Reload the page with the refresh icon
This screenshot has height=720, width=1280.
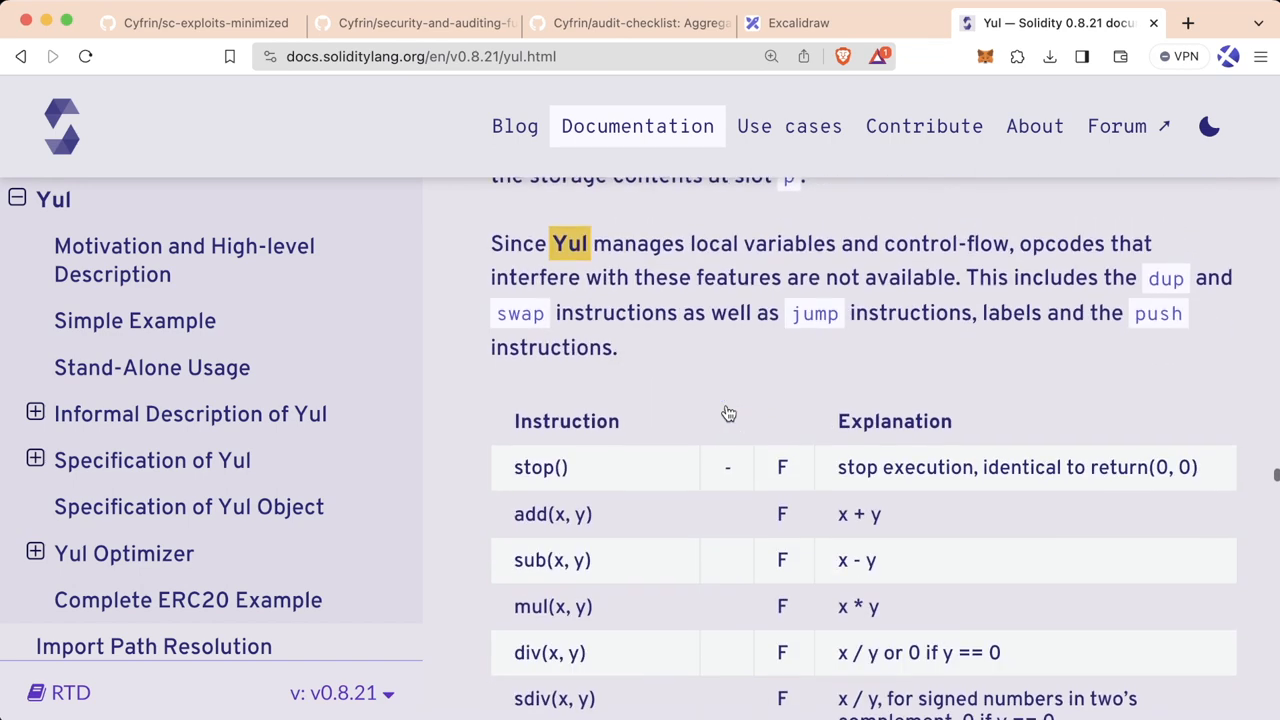pos(85,56)
